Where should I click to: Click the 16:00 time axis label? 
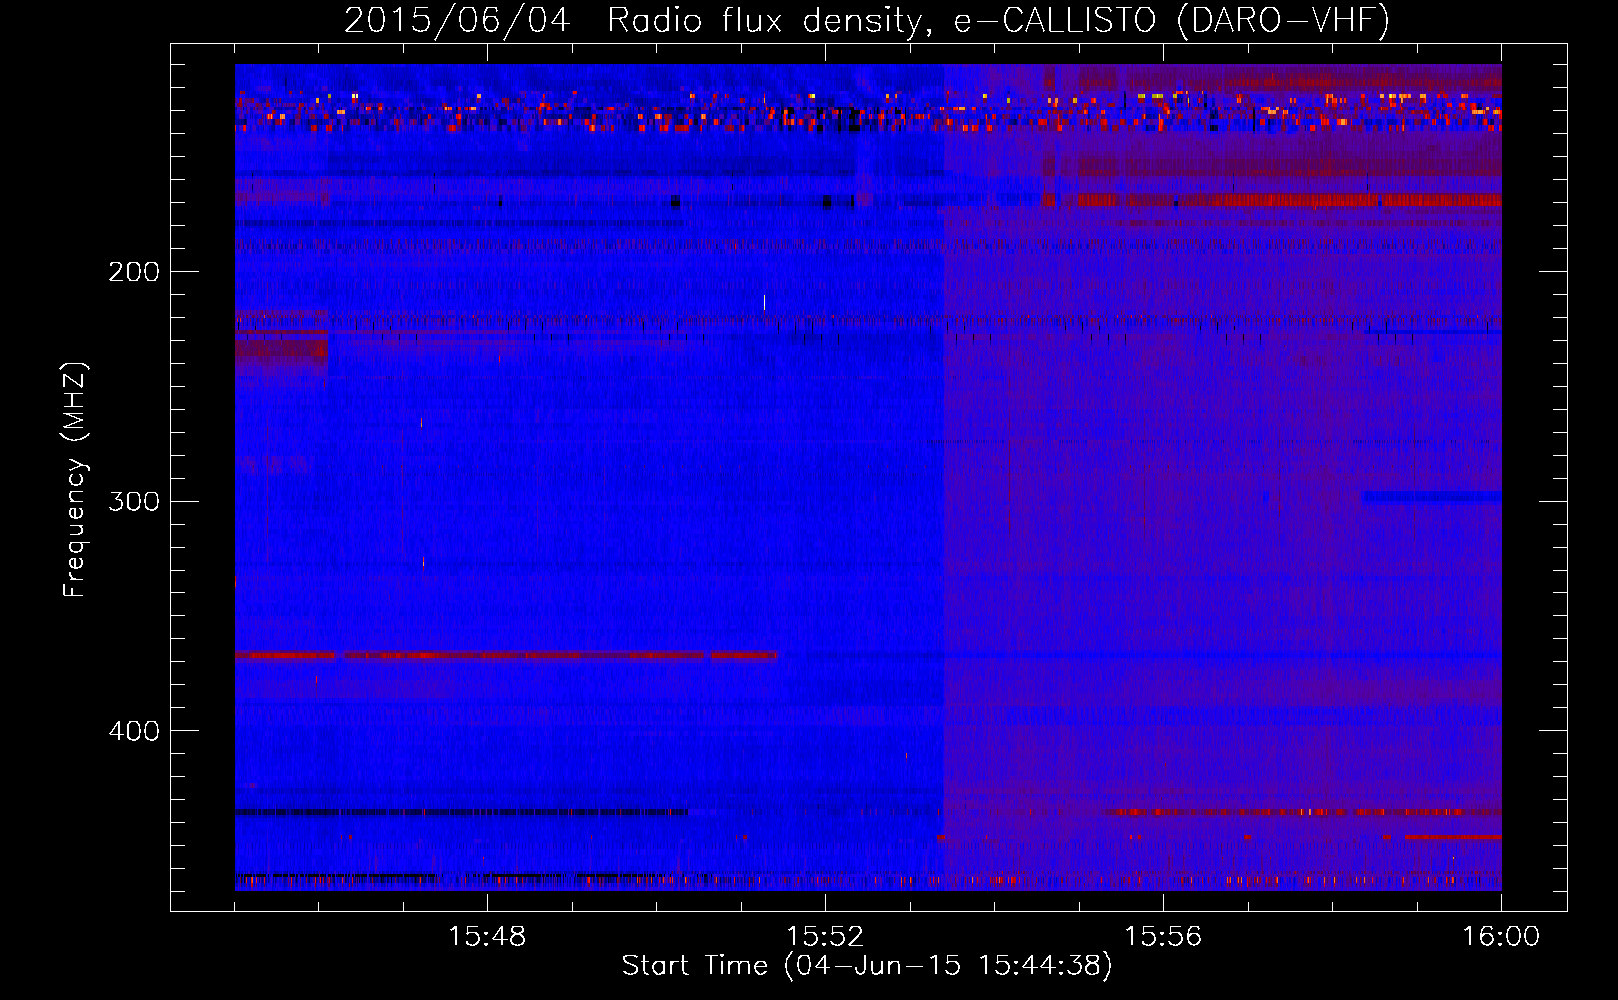(1501, 937)
